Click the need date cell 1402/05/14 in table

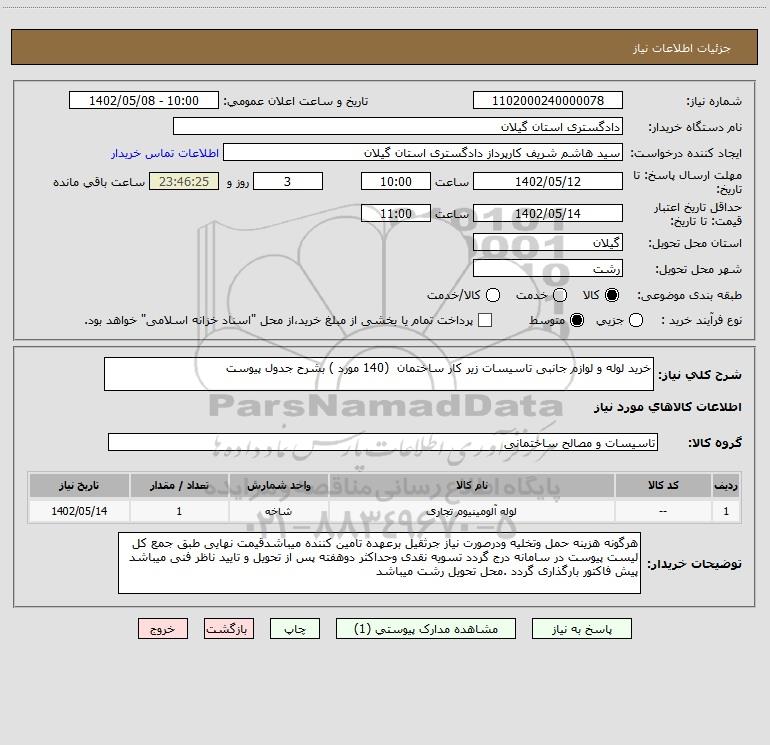[79, 511]
